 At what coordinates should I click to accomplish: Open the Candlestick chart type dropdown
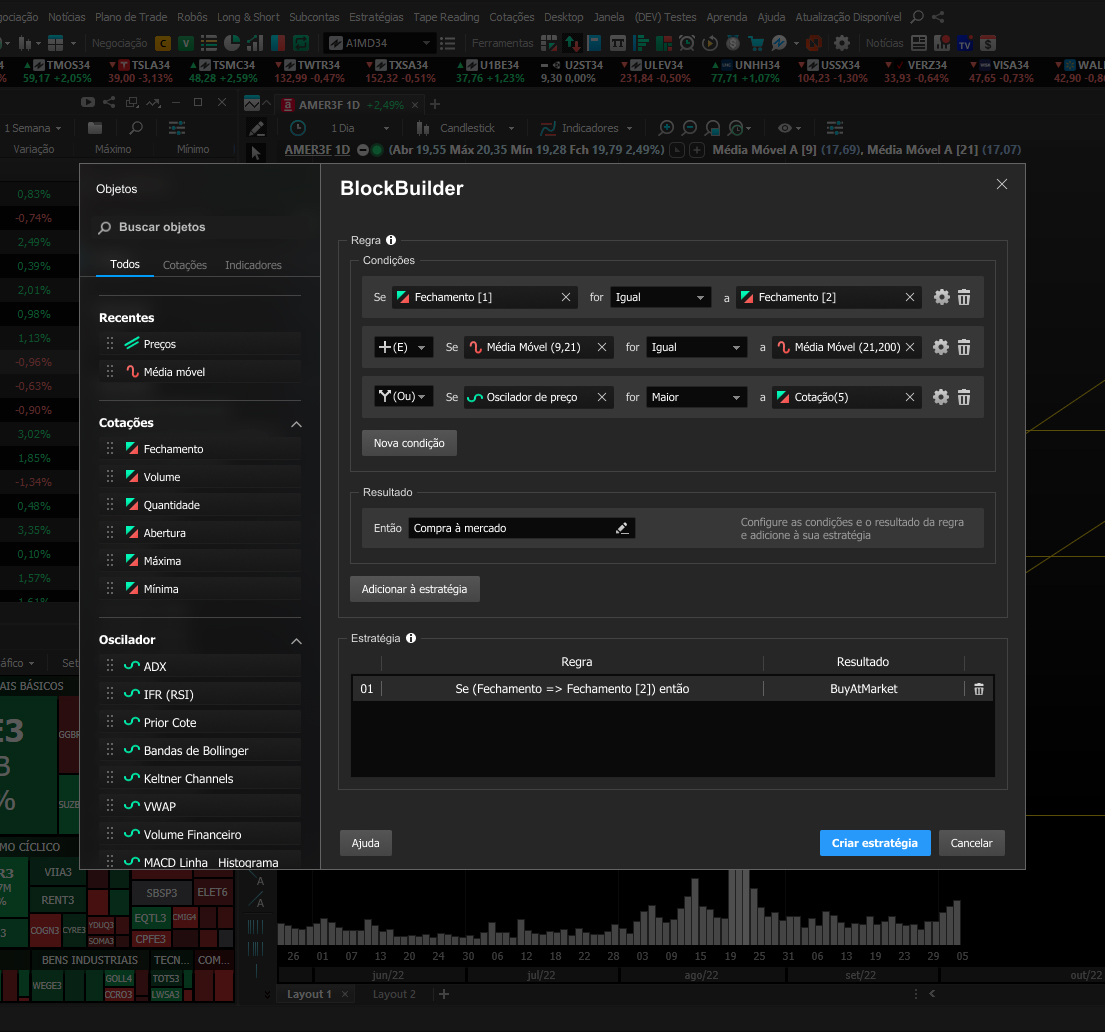pos(466,128)
